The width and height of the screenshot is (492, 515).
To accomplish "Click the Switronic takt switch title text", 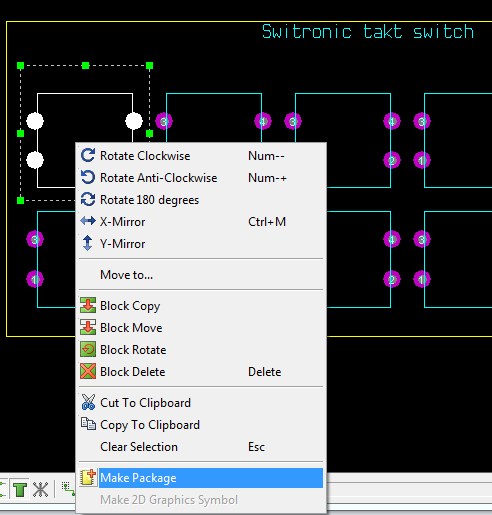I will [x=368, y=32].
